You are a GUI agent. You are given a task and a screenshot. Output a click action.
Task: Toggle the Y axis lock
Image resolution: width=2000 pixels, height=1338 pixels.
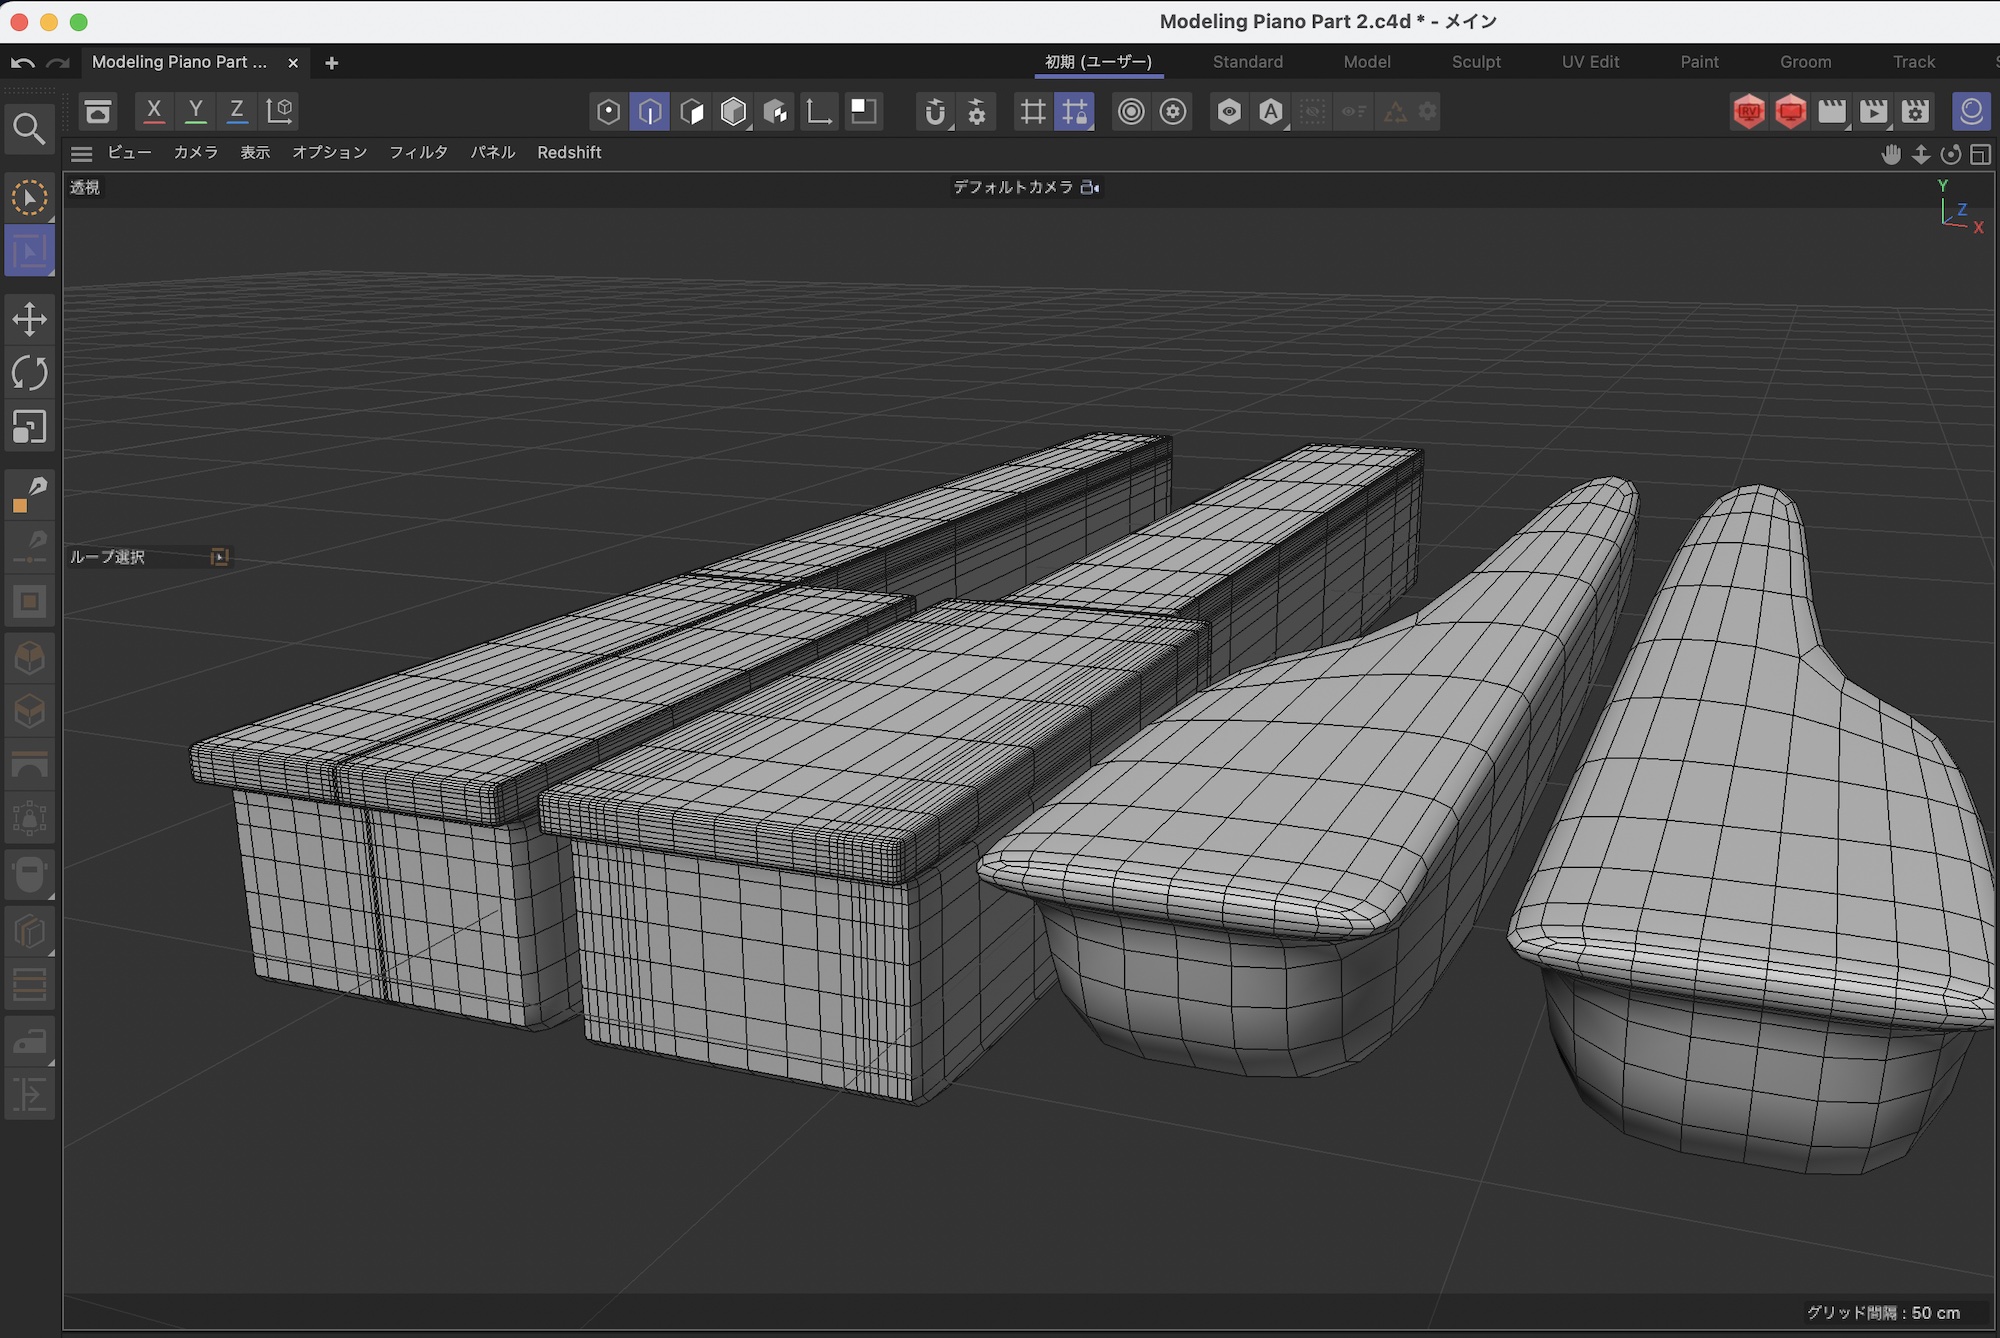[196, 111]
